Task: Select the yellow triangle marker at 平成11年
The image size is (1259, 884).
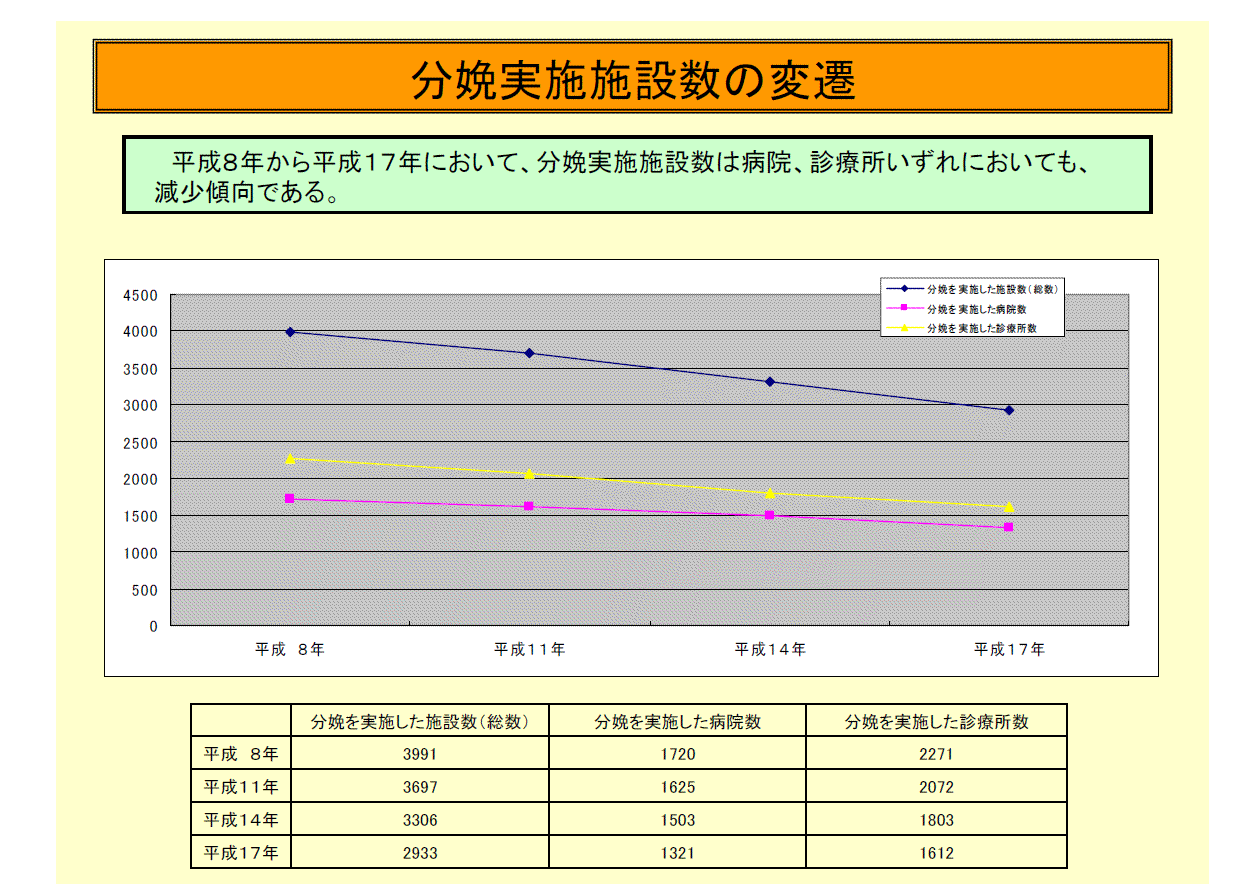Action: click(529, 473)
